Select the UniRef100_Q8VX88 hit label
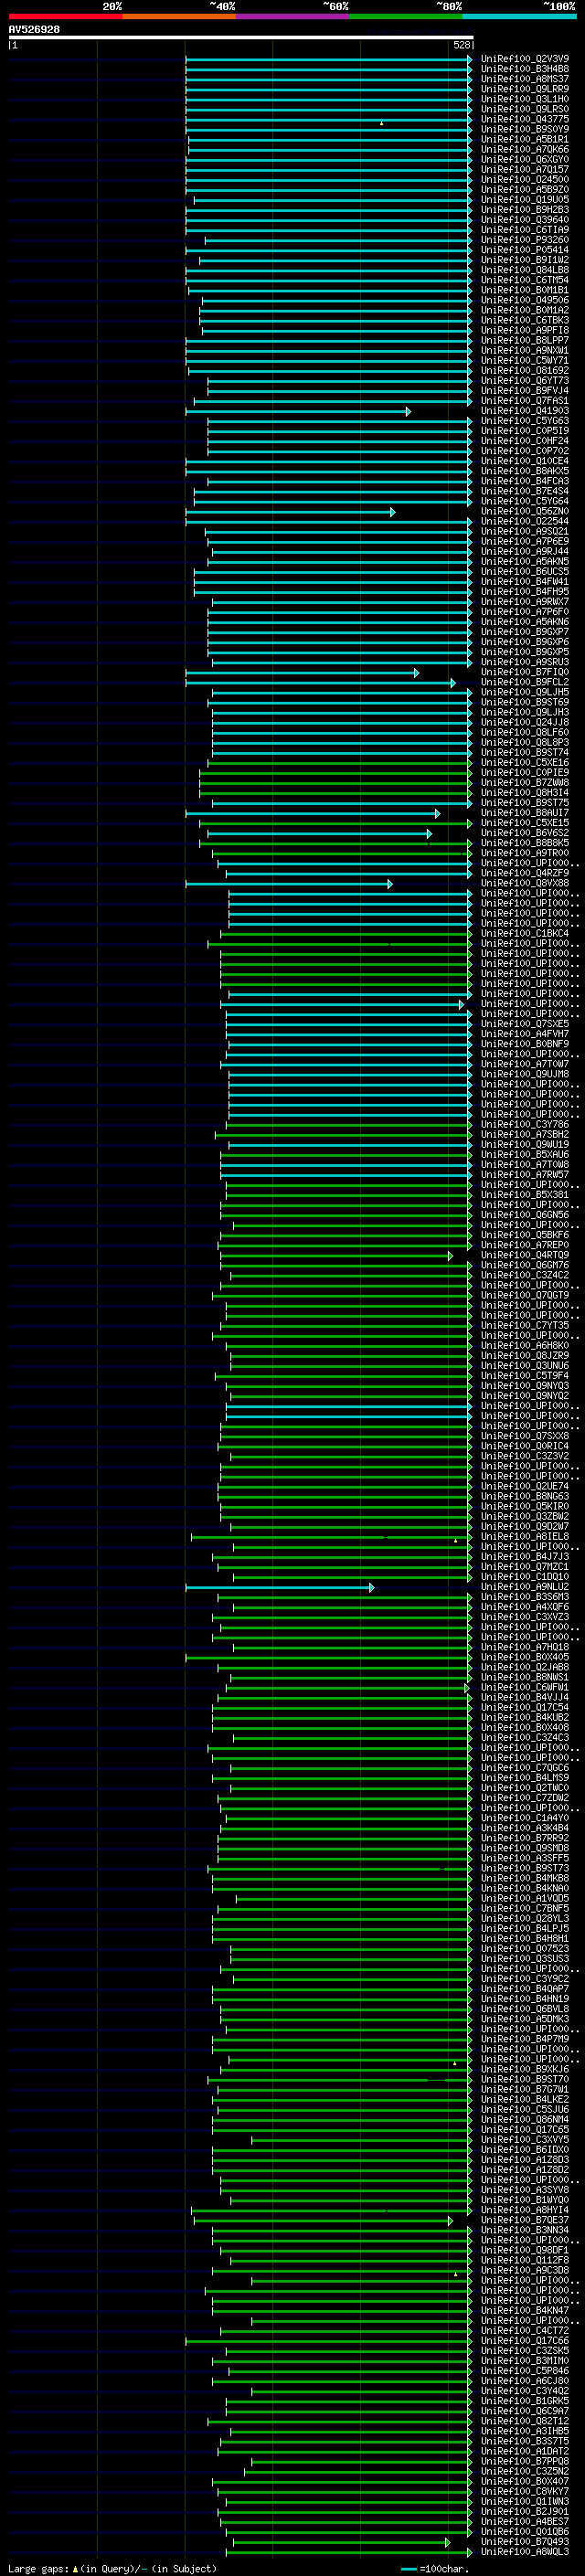The image size is (585, 2576). (525, 883)
